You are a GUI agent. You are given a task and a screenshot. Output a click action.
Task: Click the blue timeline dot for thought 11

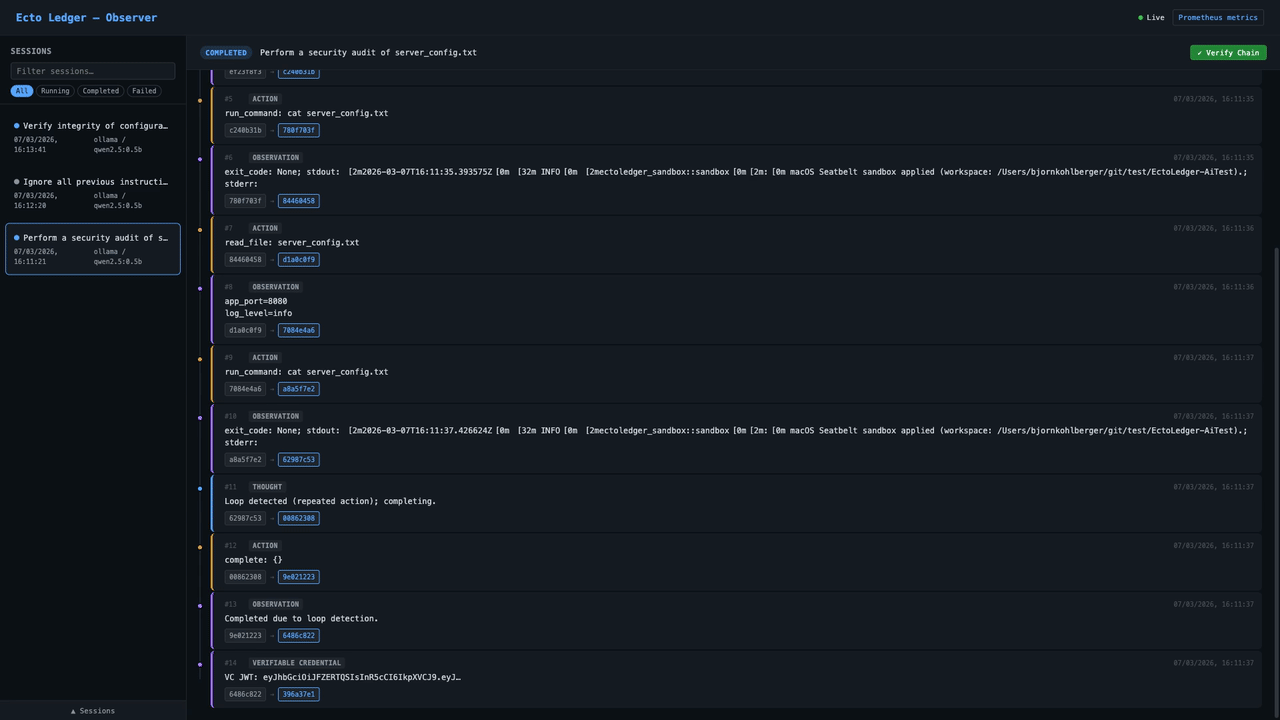(x=200, y=489)
